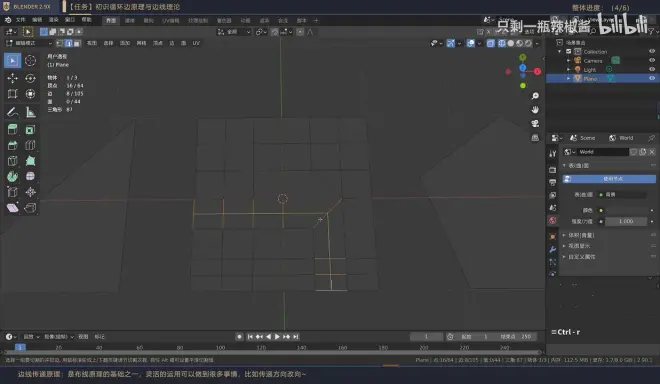
Task: Hide the Light object in outliner
Action: 652,69
